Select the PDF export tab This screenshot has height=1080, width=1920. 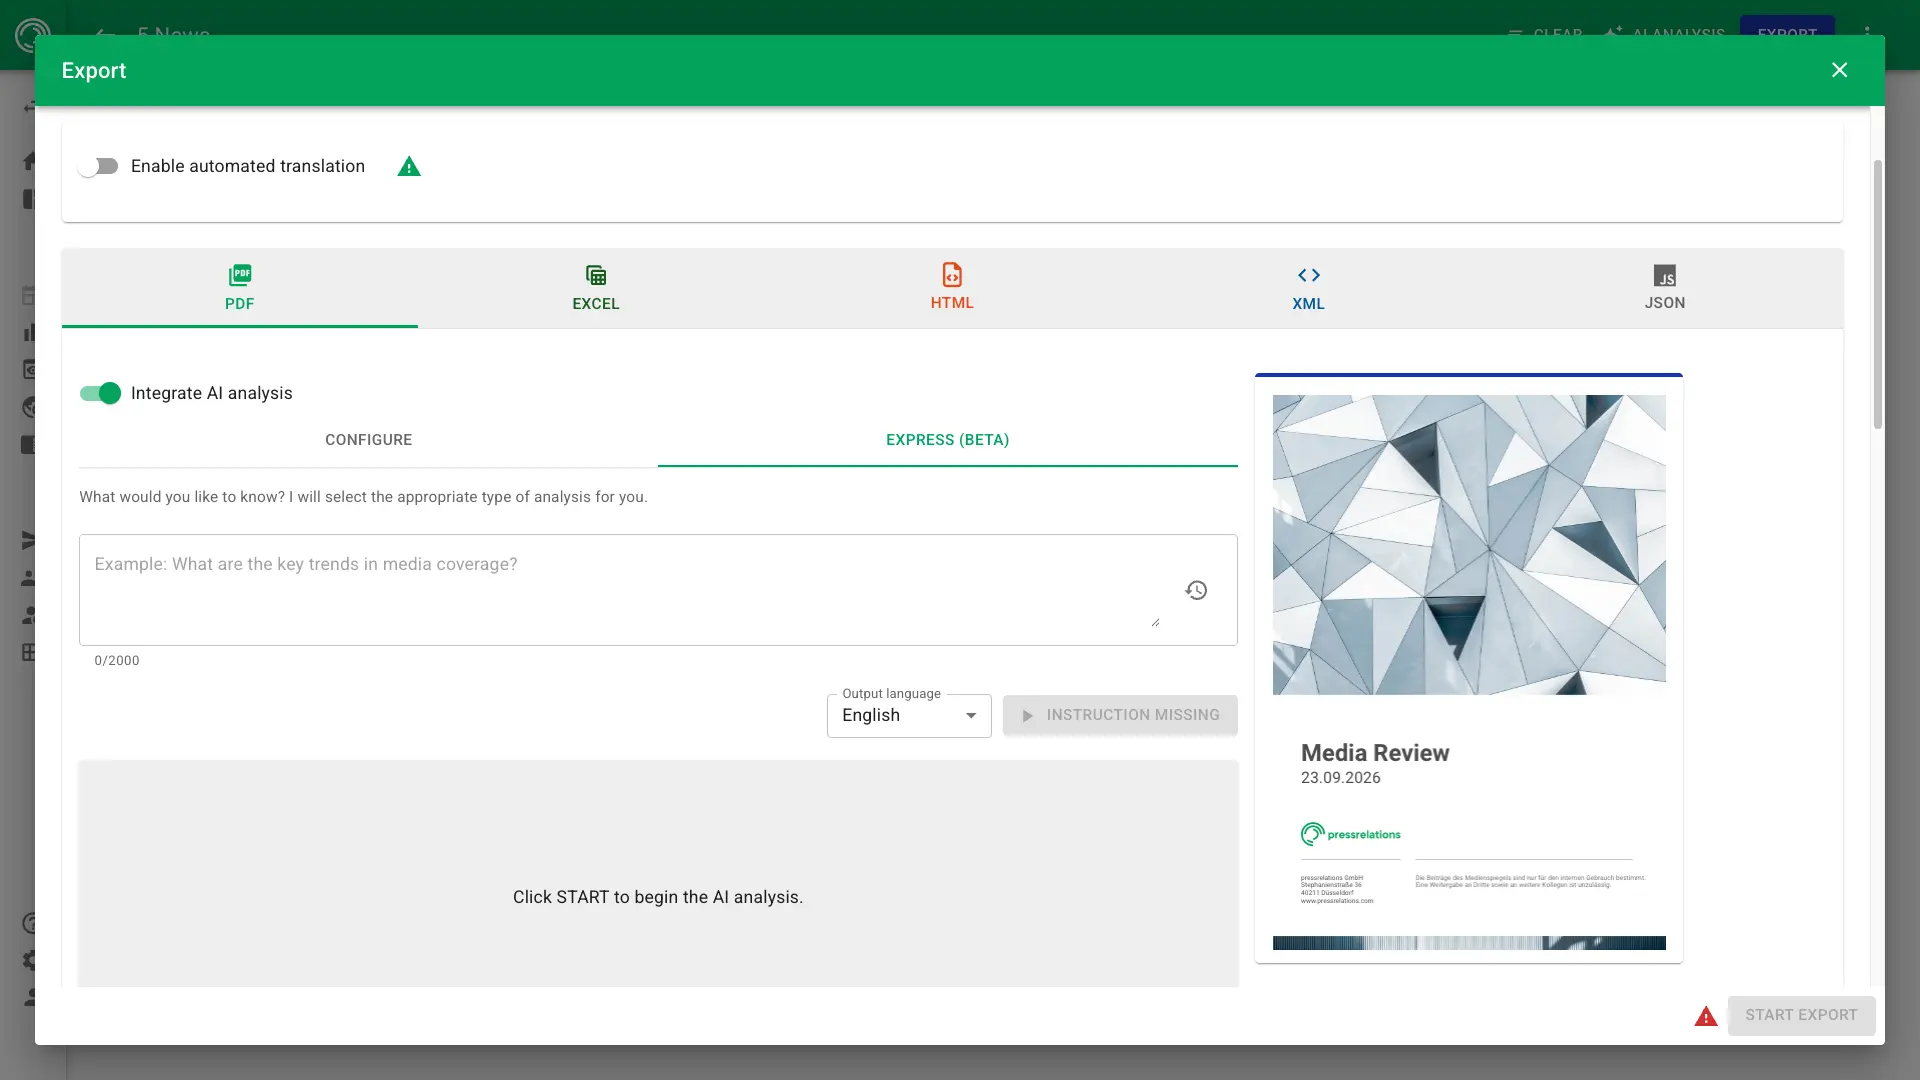click(x=240, y=288)
